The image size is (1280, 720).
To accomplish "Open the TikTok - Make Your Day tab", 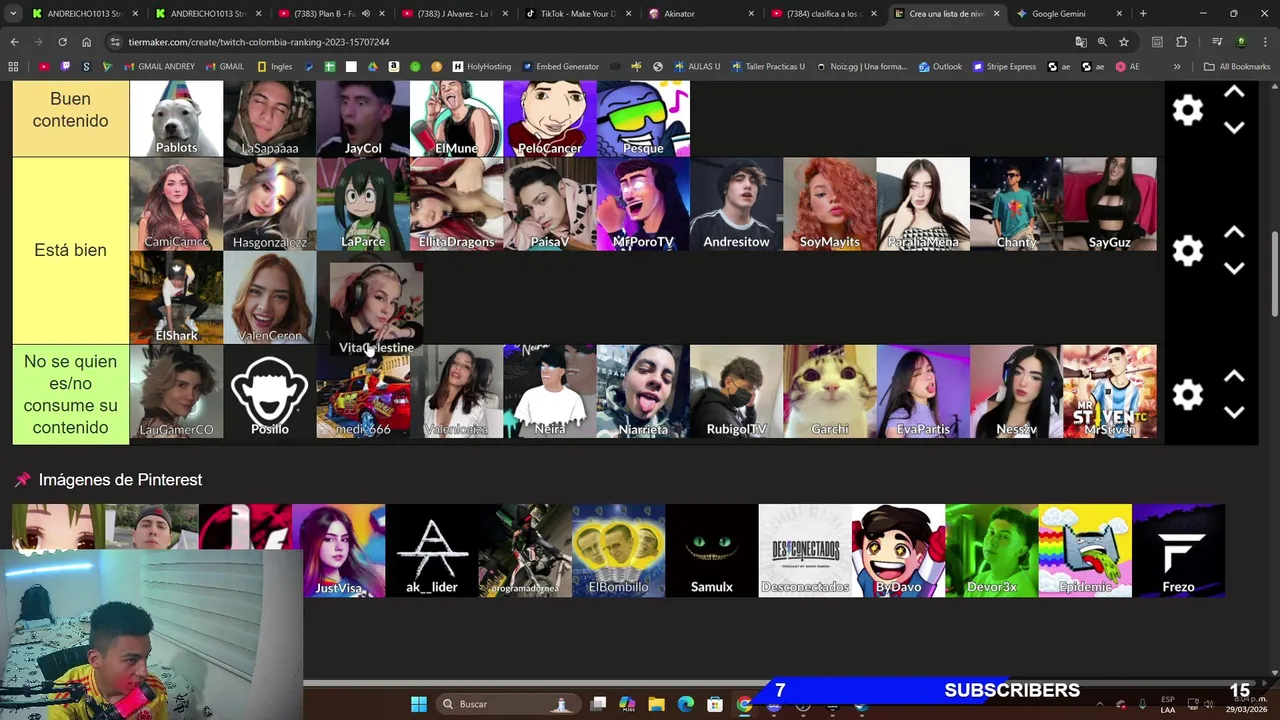I will 577,14.
